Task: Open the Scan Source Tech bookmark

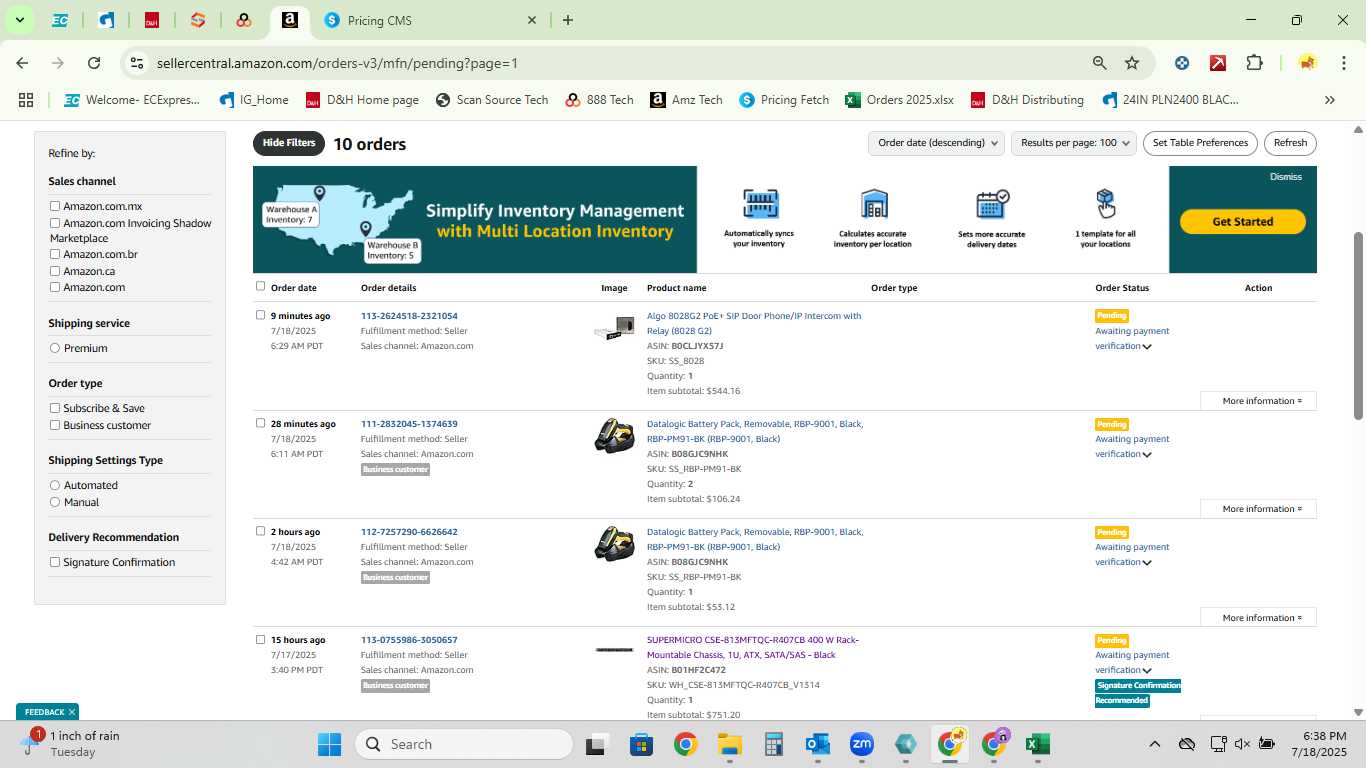Action: click(x=492, y=100)
